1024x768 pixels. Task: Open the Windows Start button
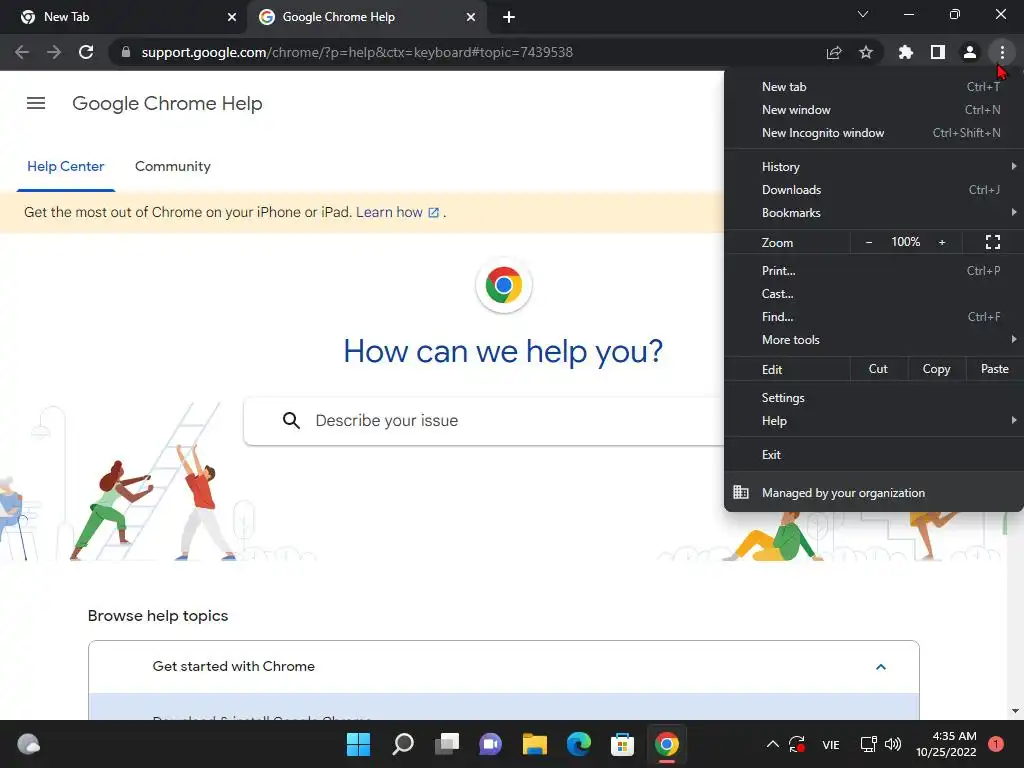(358, 744)
